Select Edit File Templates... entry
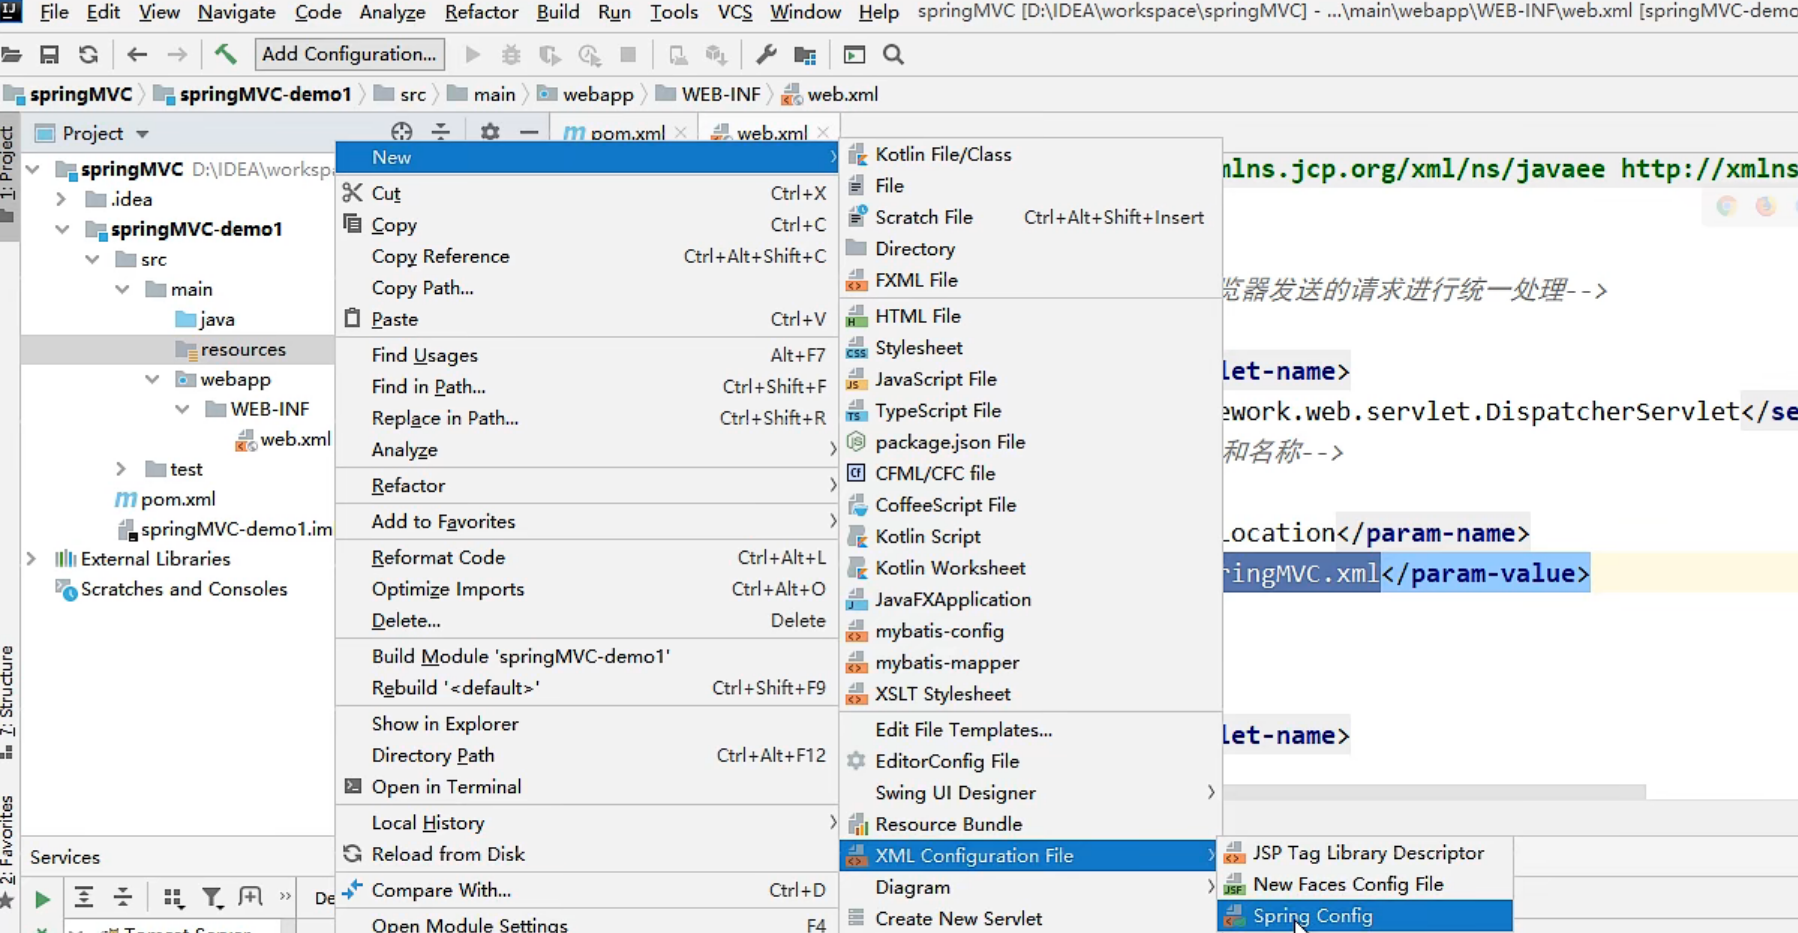The image size is (1798, 933). point(1028,730)
